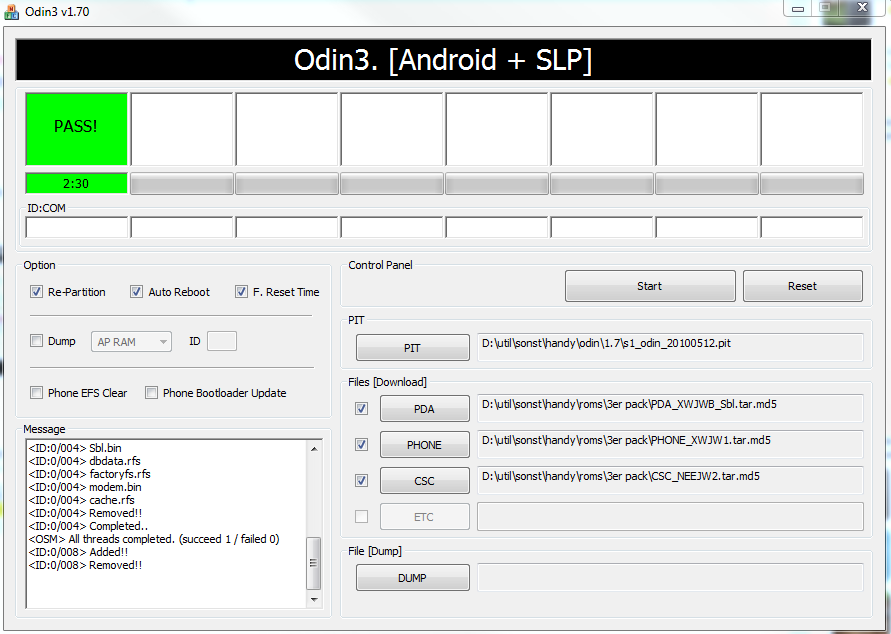
Task: Click the PHONE file path field
Action: coord(670,444)
